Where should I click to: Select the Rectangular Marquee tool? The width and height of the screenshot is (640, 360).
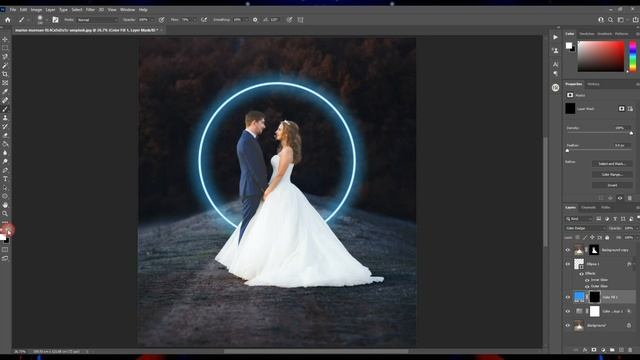5,48
